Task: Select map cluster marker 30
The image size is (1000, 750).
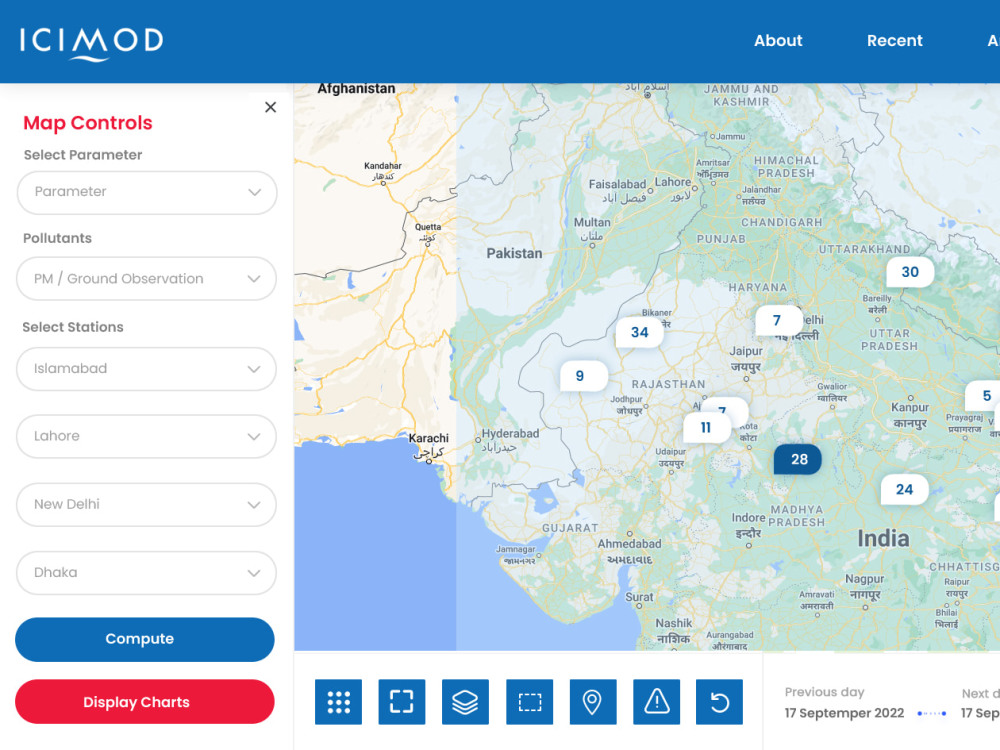Action: point(910,272)
